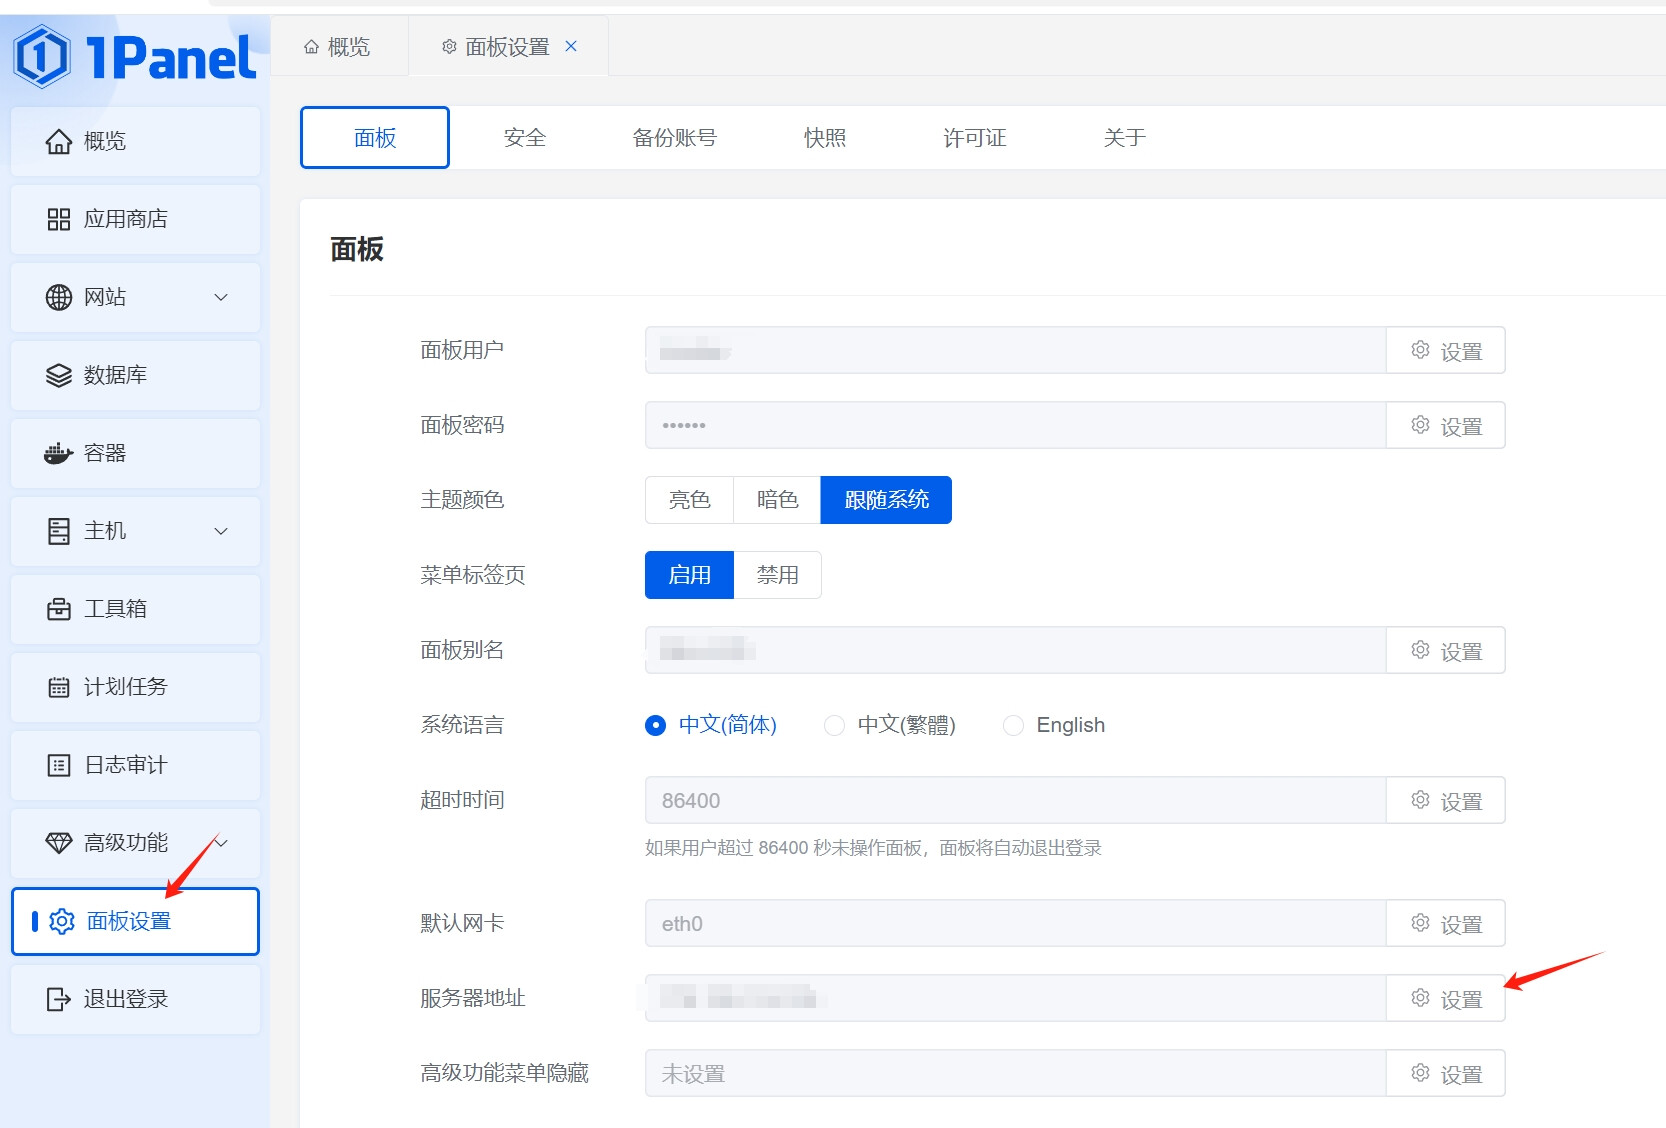Click the 1Panel logo icon
This screenshot has height=1128, width=1666.
(41, 56)
